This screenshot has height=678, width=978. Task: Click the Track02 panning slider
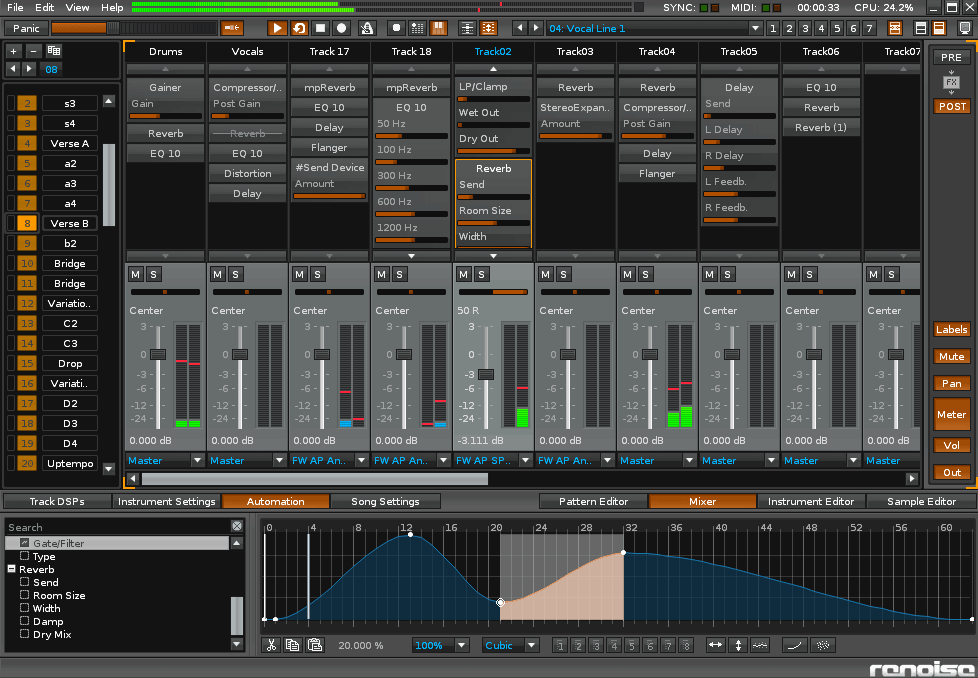point(493,292)
